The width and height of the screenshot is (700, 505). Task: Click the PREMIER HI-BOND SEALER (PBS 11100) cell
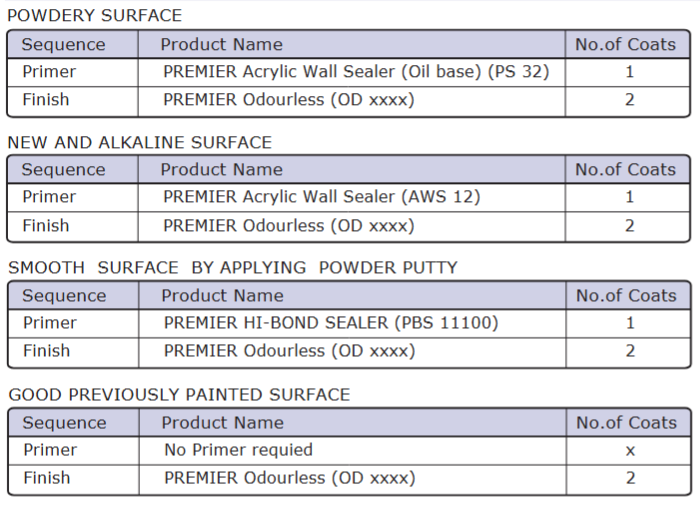click(x=330, y=323)
